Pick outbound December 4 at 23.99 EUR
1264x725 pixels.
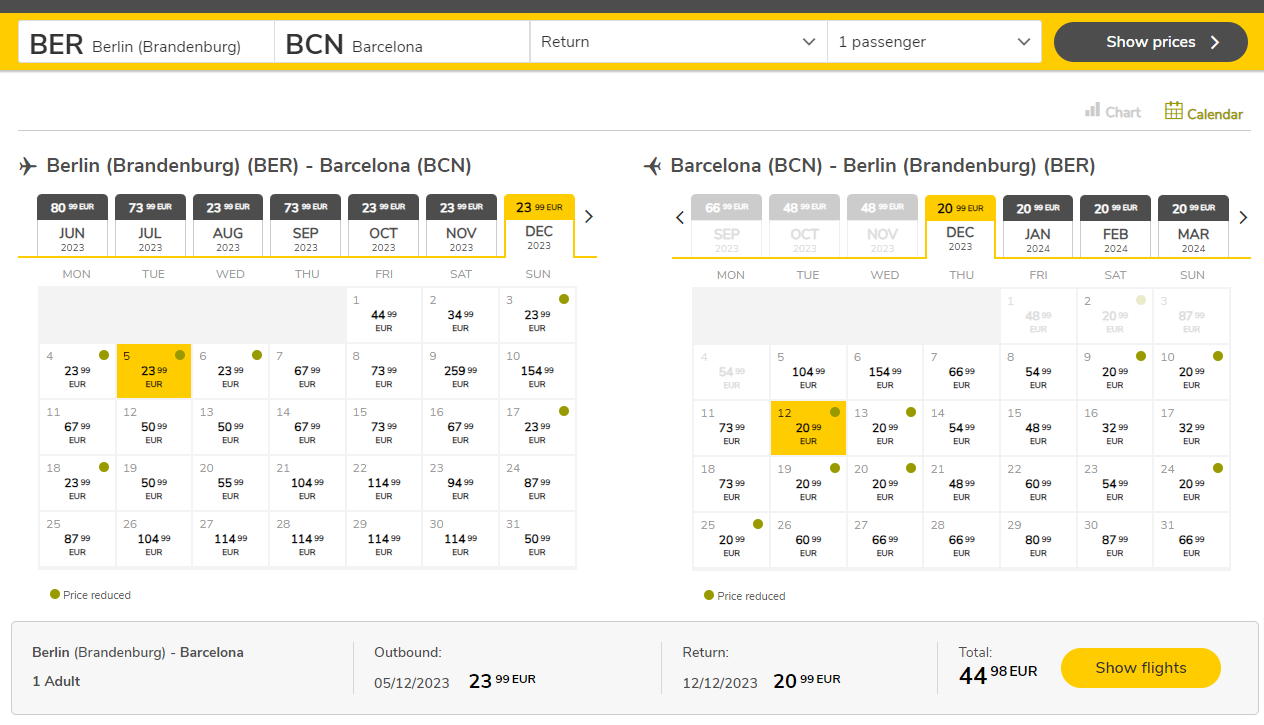click(x=77, y=371)
